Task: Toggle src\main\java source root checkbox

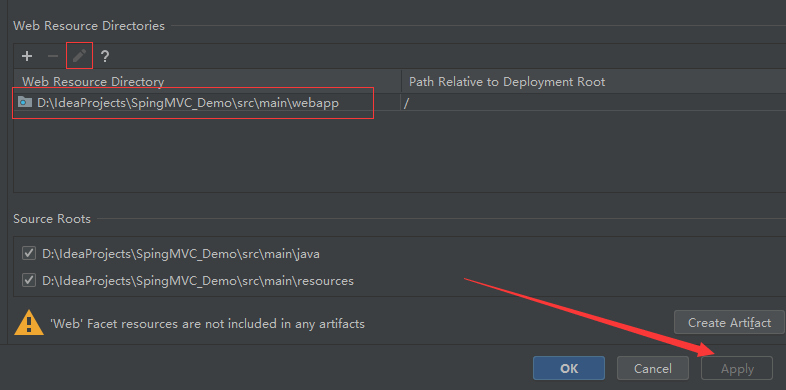Action: 29,254
